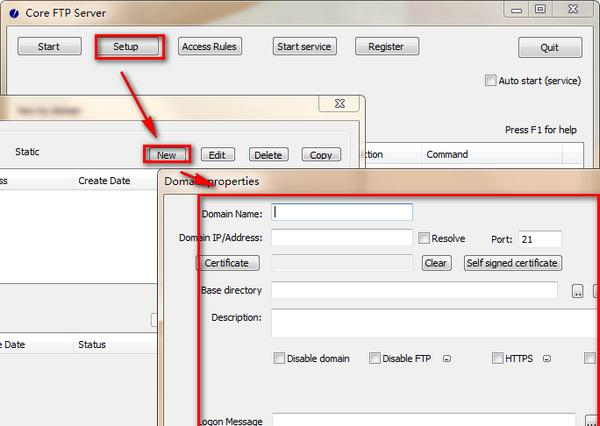The image size is (600, 426).
Task: Click Edit in the domain setup window
Action: click(217, 155)
